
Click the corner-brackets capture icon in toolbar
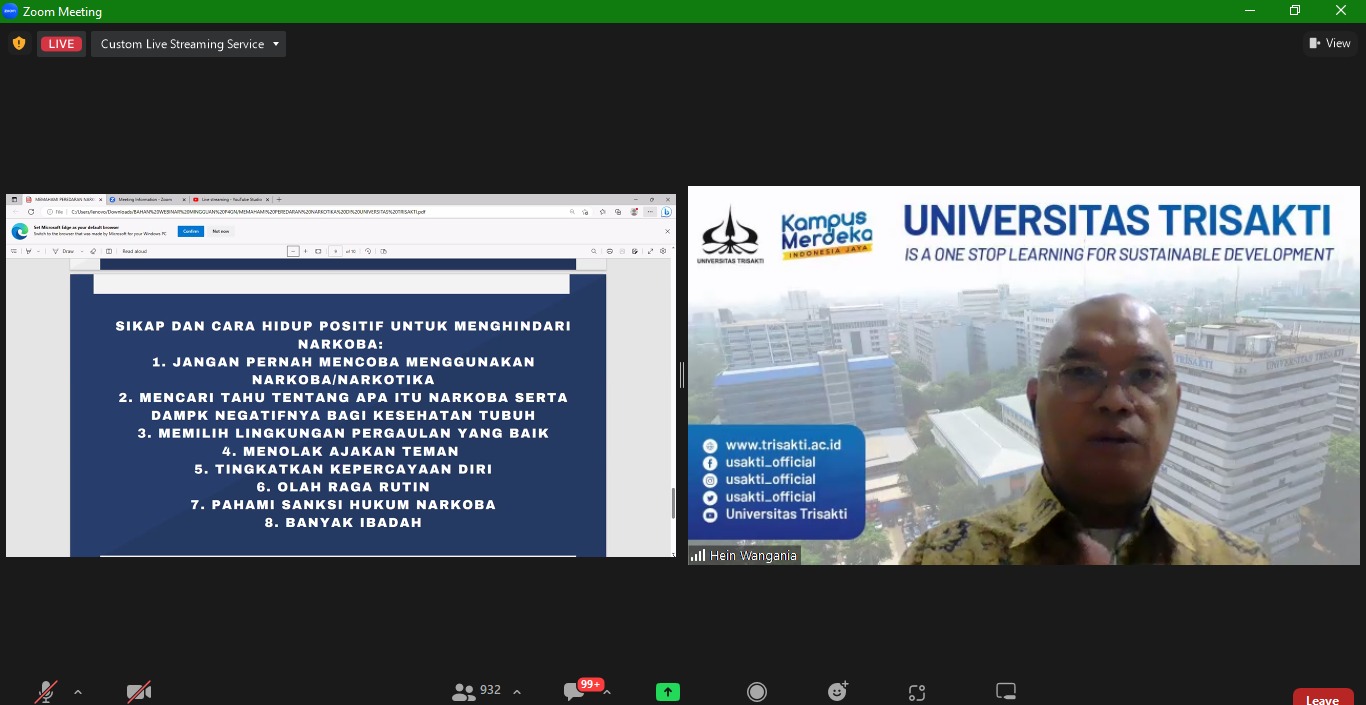point(917,692)
